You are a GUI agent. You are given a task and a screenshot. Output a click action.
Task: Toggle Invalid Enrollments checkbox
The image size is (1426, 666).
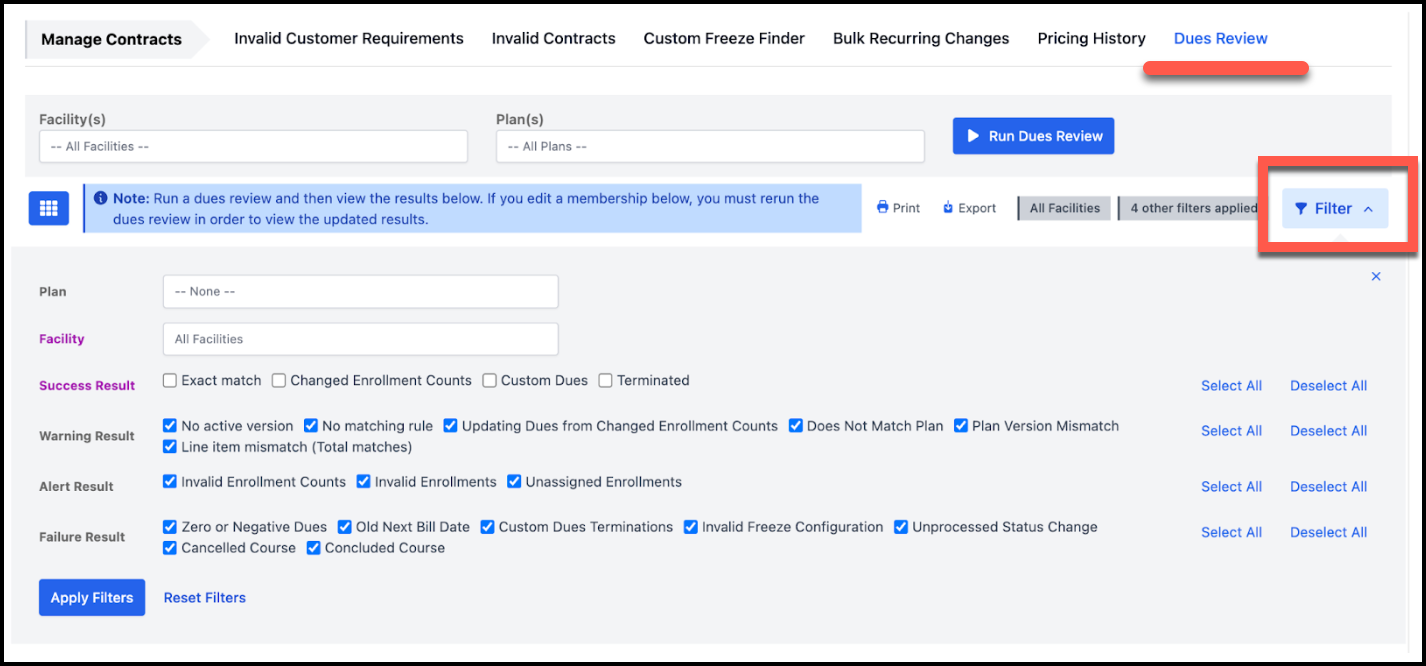tap(364, 482)
